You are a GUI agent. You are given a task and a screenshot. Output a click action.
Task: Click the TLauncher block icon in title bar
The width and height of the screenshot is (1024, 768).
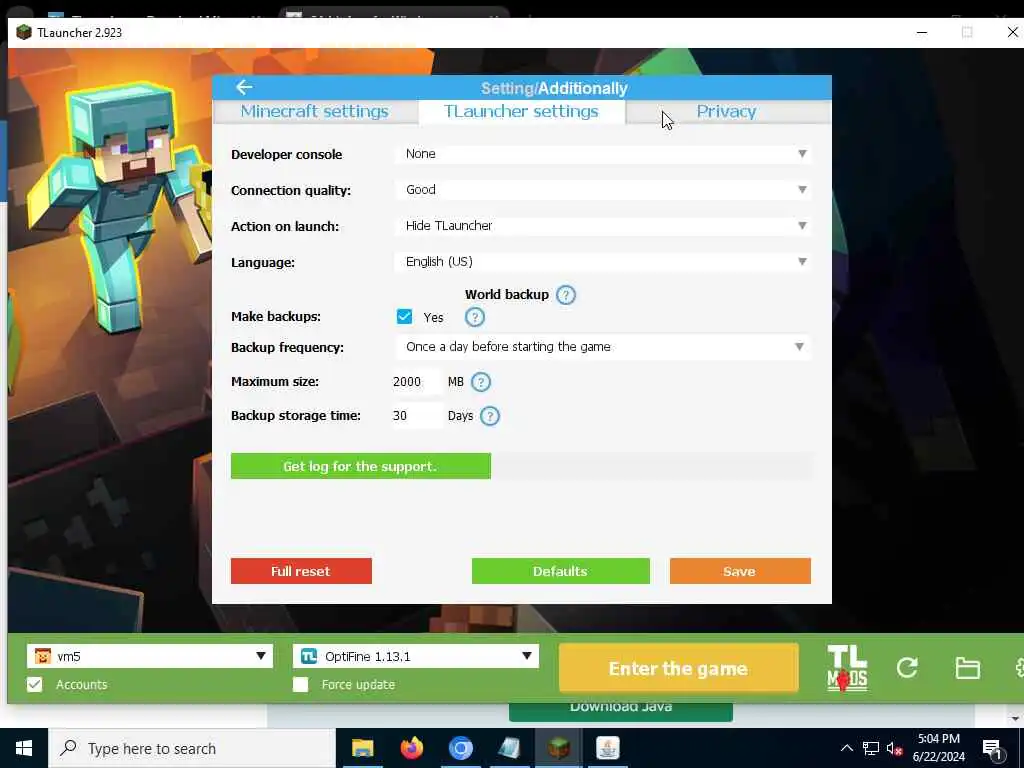[x=24, y=33]
